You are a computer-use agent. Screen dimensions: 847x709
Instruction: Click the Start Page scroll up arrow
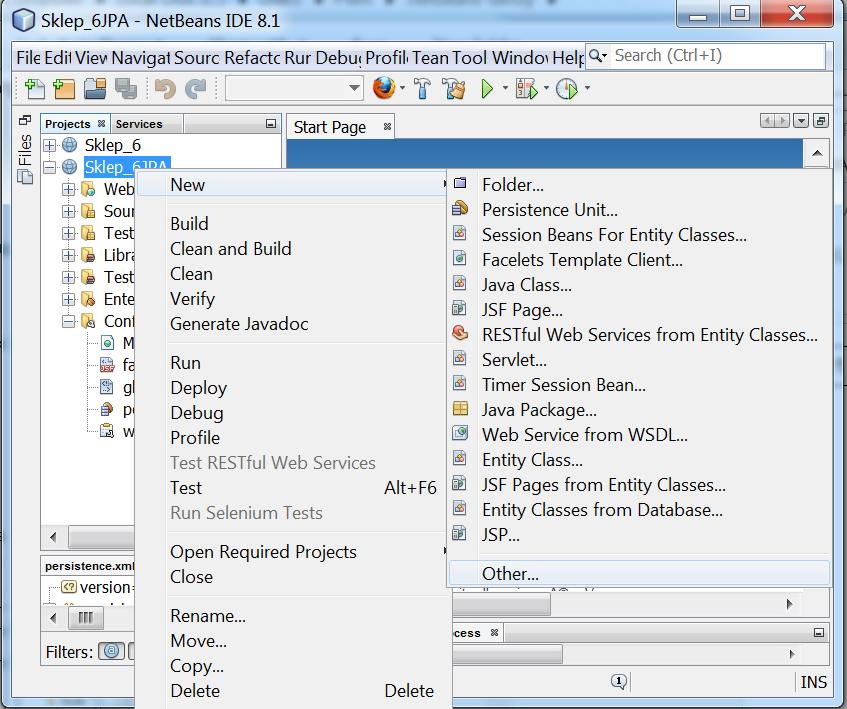point(817,153)
